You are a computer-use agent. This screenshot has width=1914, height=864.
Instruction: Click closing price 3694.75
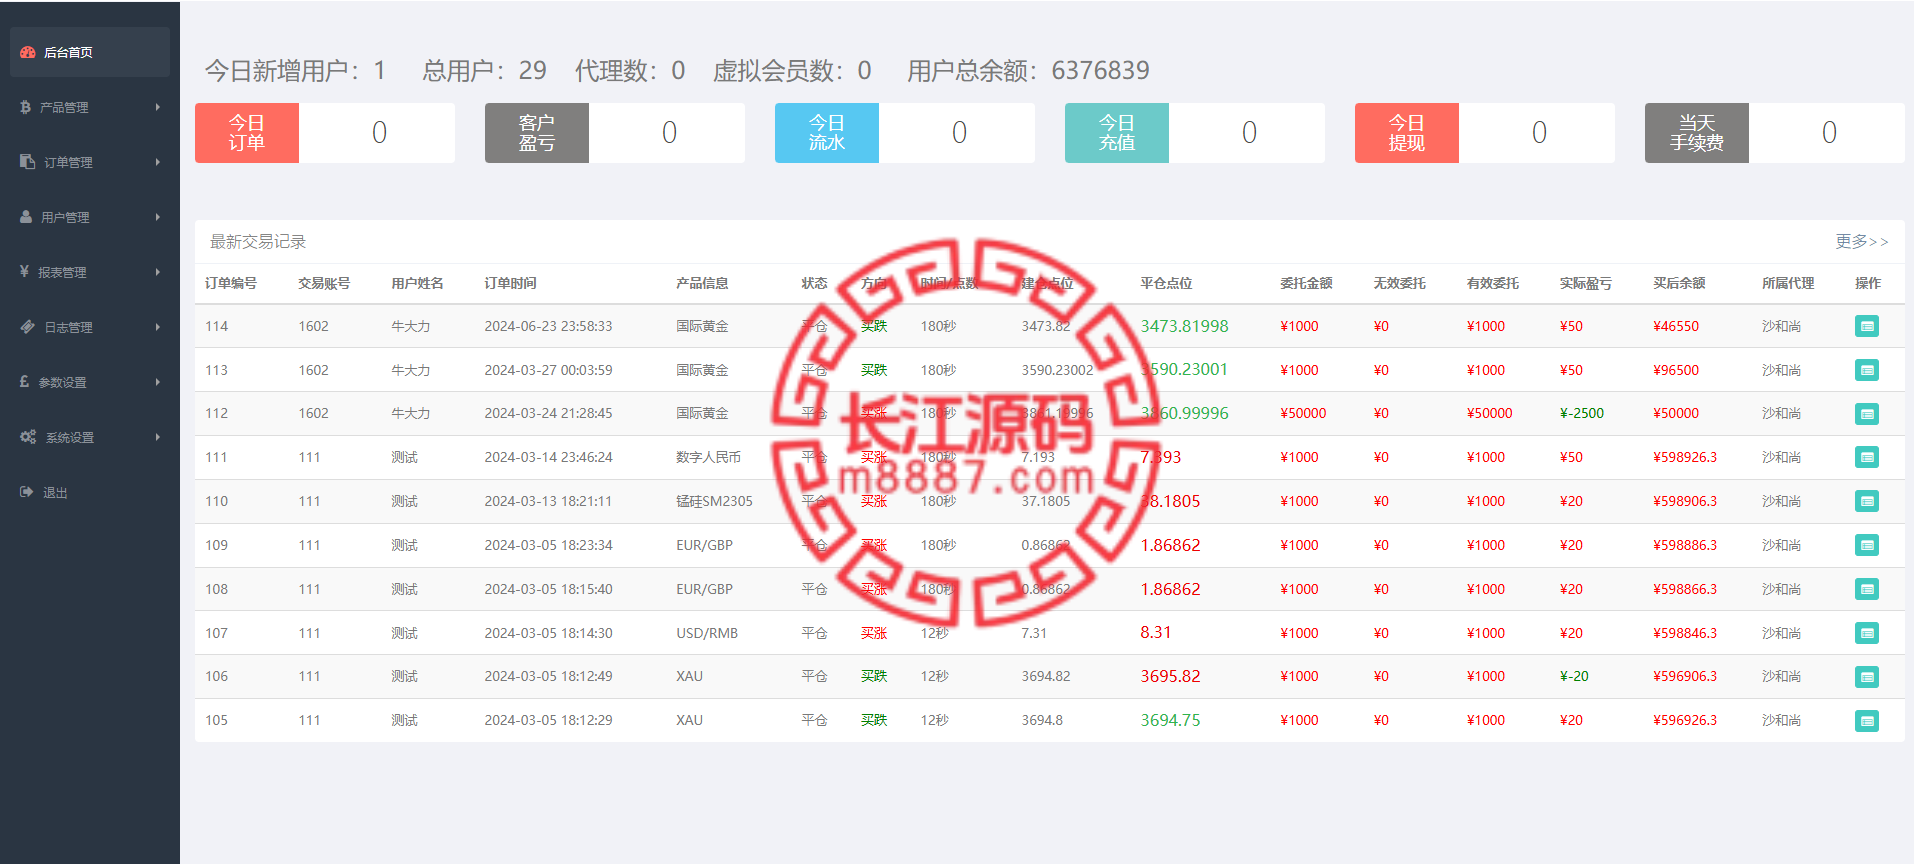1170,720
